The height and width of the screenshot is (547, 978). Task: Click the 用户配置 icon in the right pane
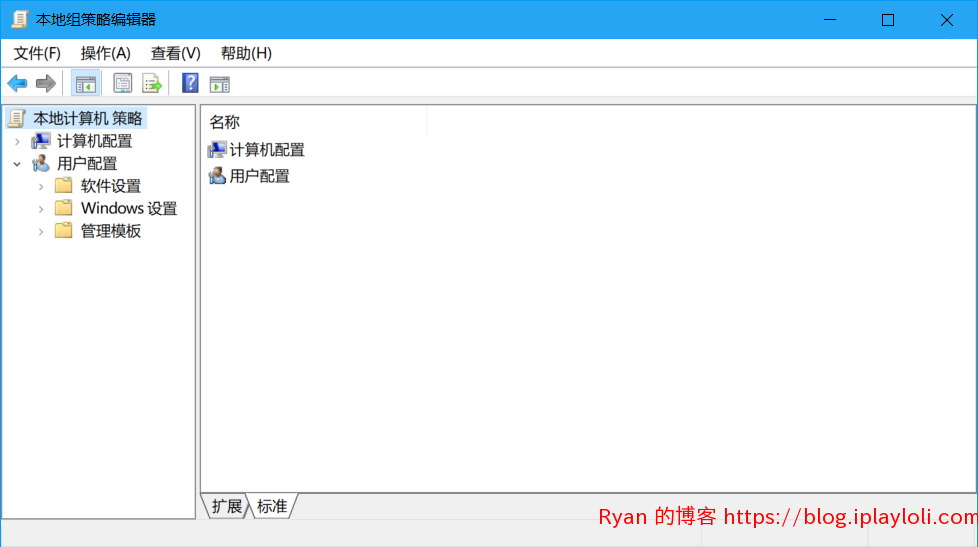217,176
